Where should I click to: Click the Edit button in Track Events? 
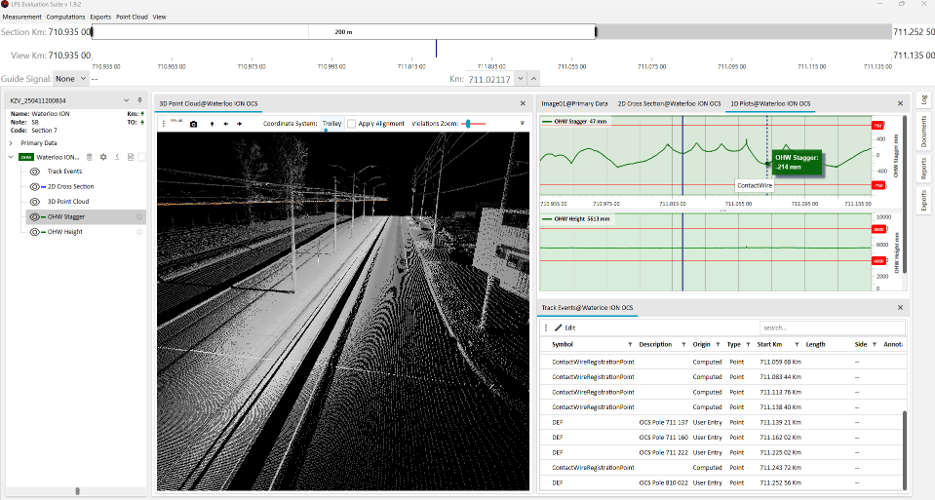coord(565,328)
